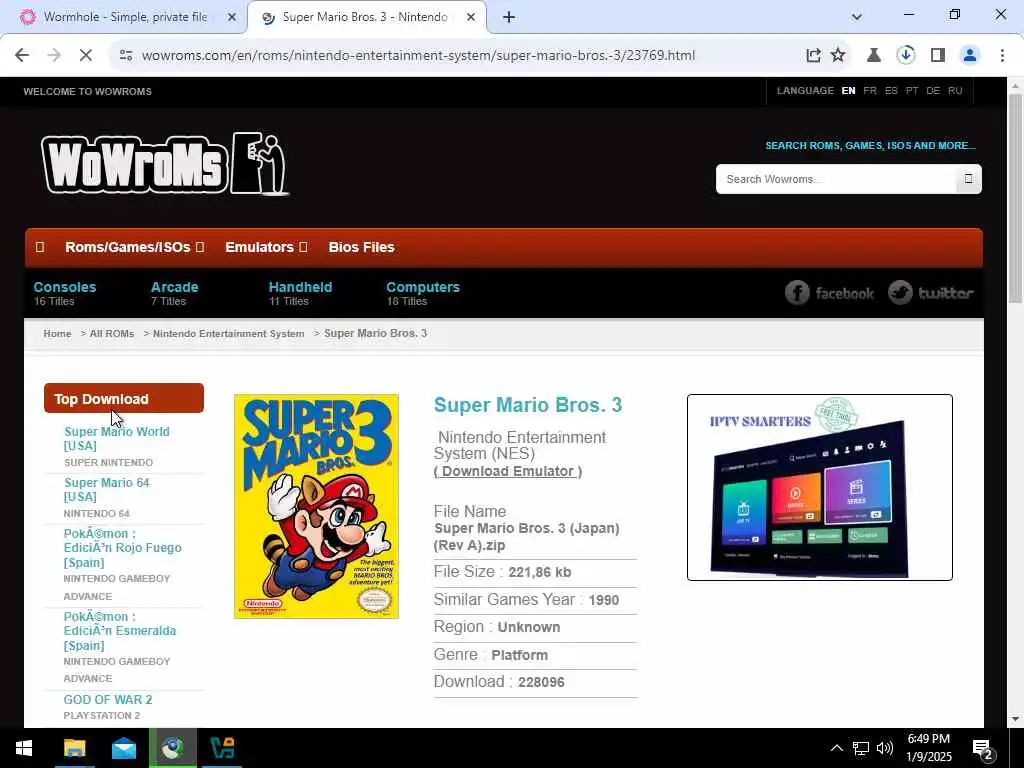Viewport: 1024px width, 768px height.
Task: Open the Windows Start menu
Action: tap(24, 748)
